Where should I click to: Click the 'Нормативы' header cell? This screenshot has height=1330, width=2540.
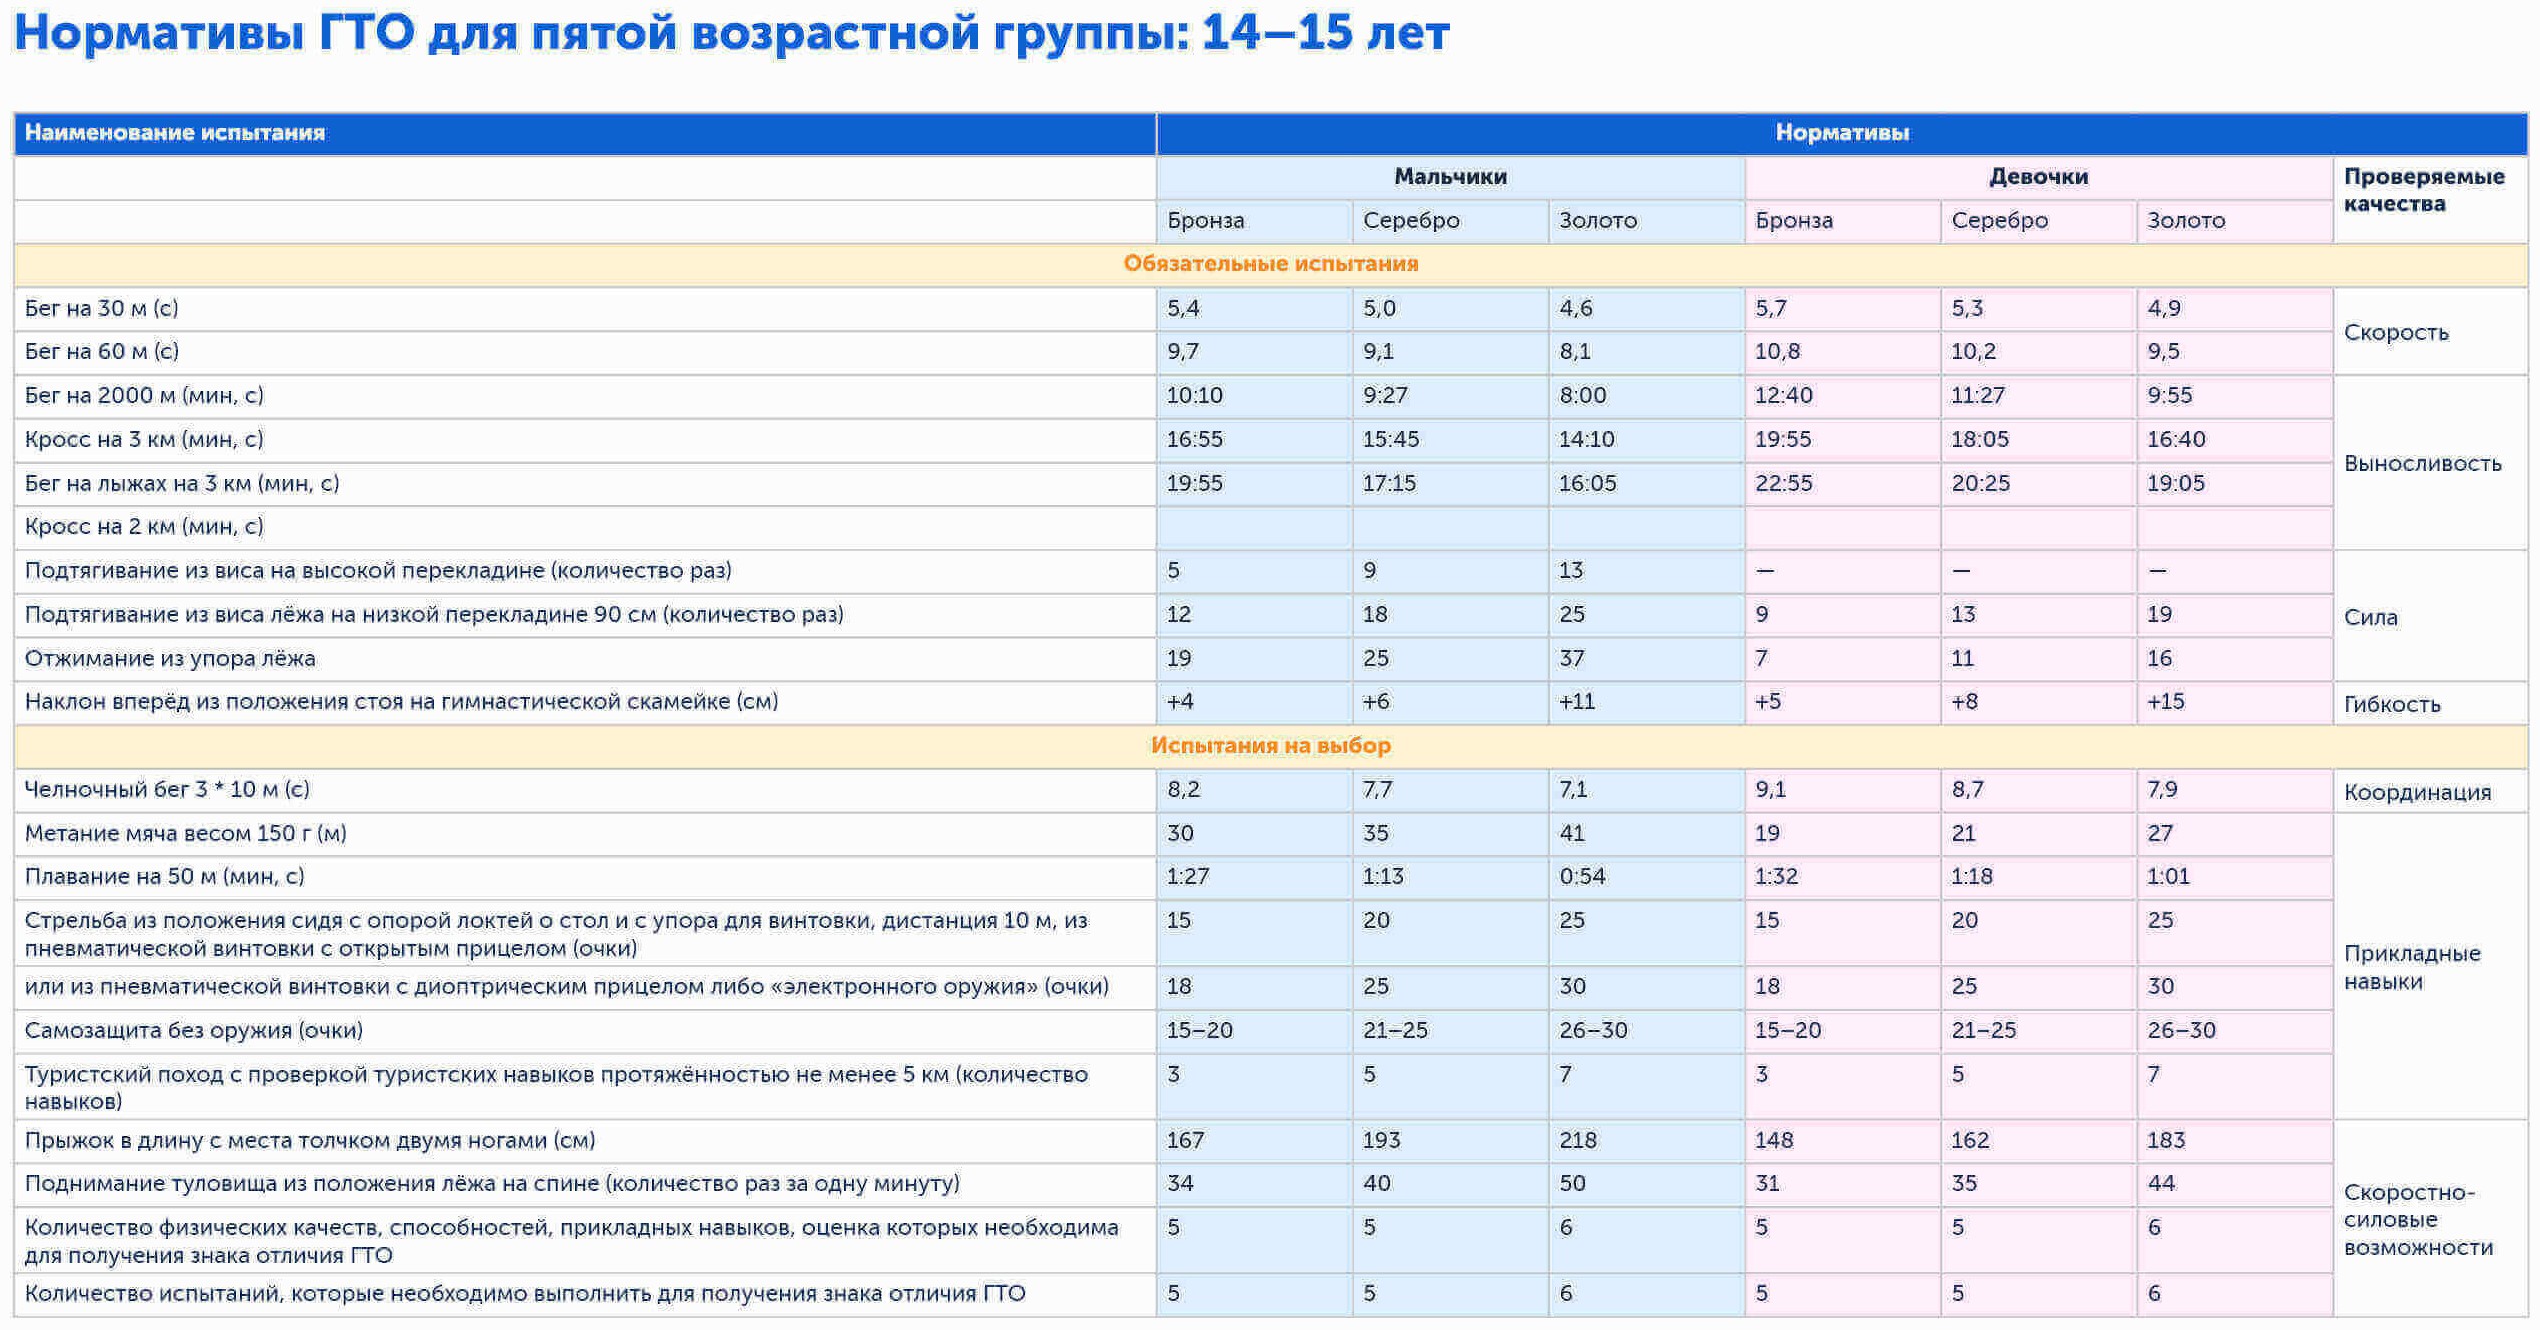1841,133
